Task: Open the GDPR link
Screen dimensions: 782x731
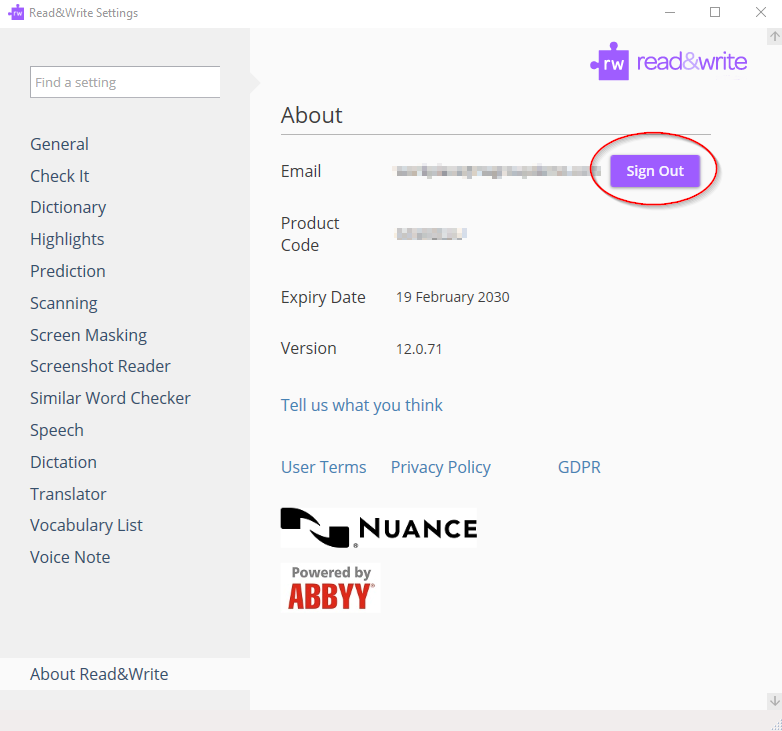Action: [579, 467]
